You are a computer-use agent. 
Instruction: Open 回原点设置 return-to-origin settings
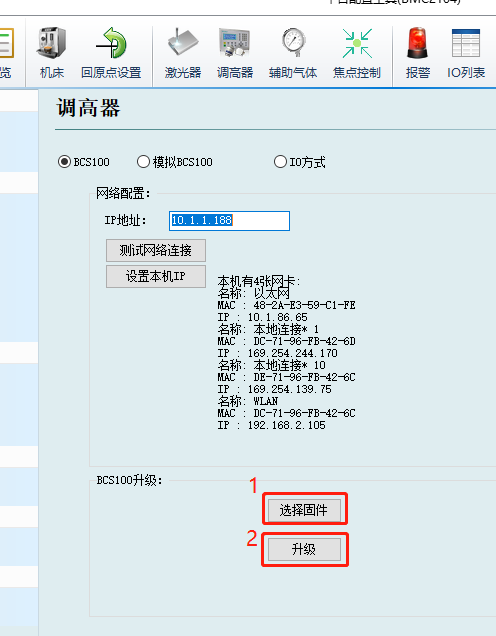tap(111, 53)
